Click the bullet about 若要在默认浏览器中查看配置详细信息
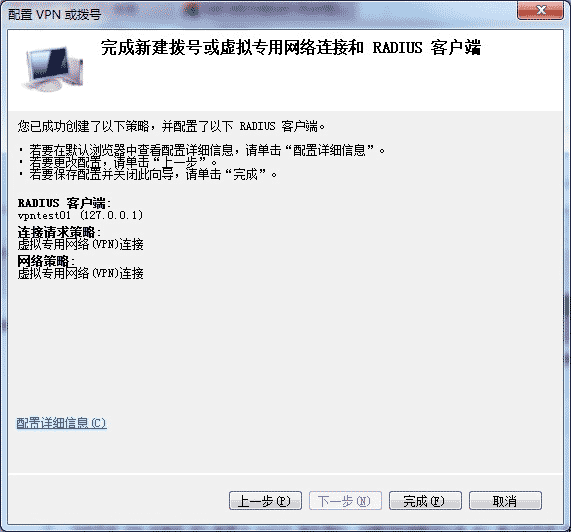Screen dimensions: 571x532 201,150
